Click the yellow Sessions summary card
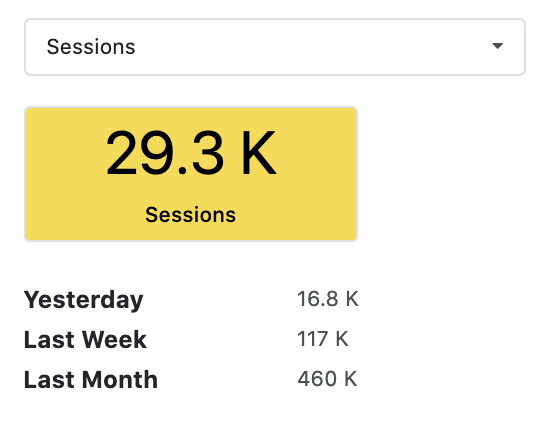This screenshot has width=546, height=428. pos(191,174)
